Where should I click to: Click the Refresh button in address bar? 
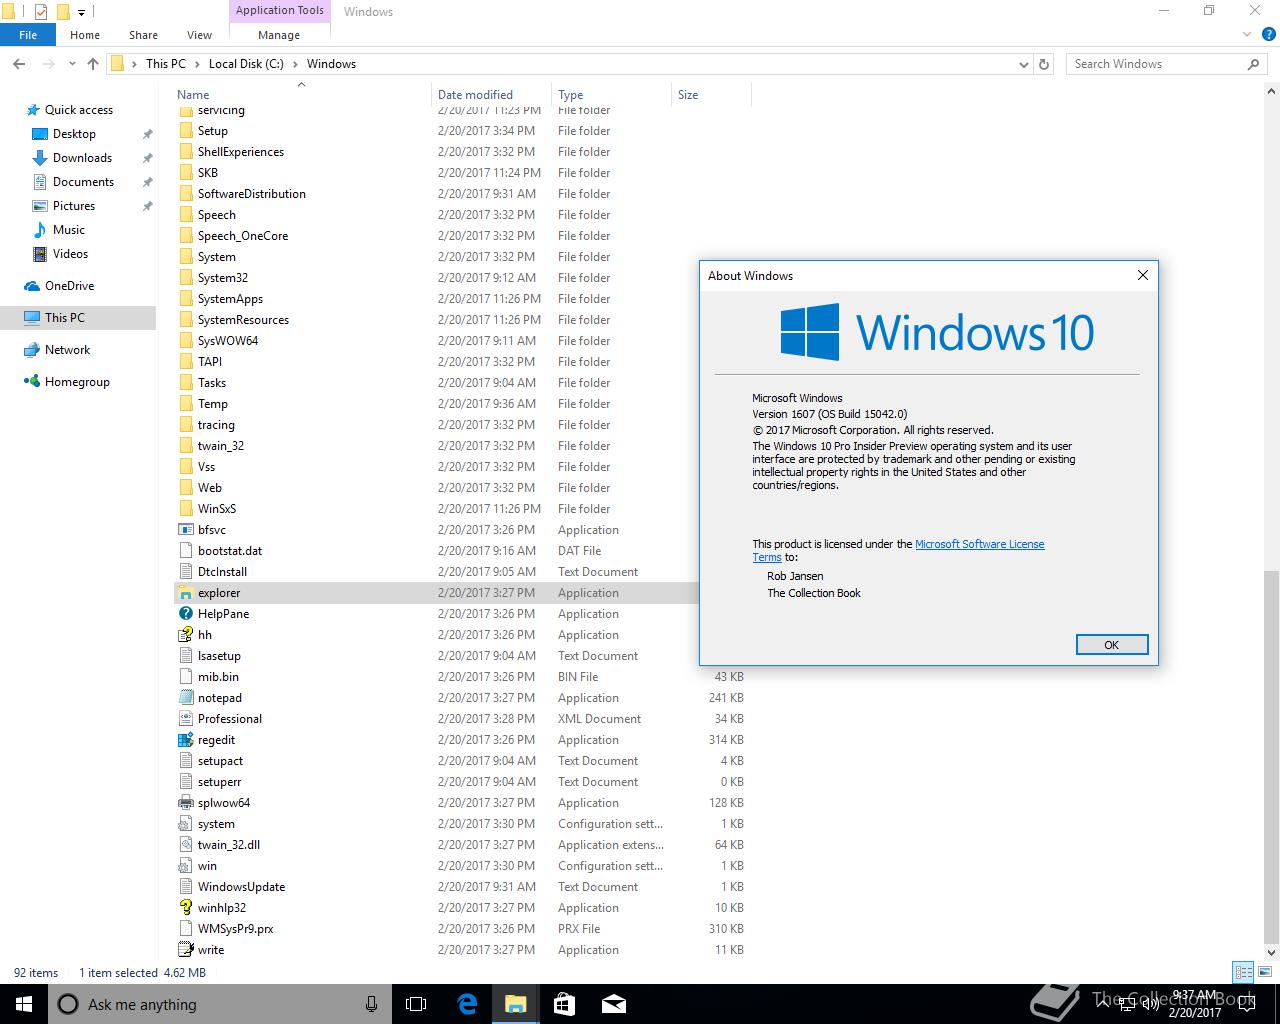(1044, 64)
